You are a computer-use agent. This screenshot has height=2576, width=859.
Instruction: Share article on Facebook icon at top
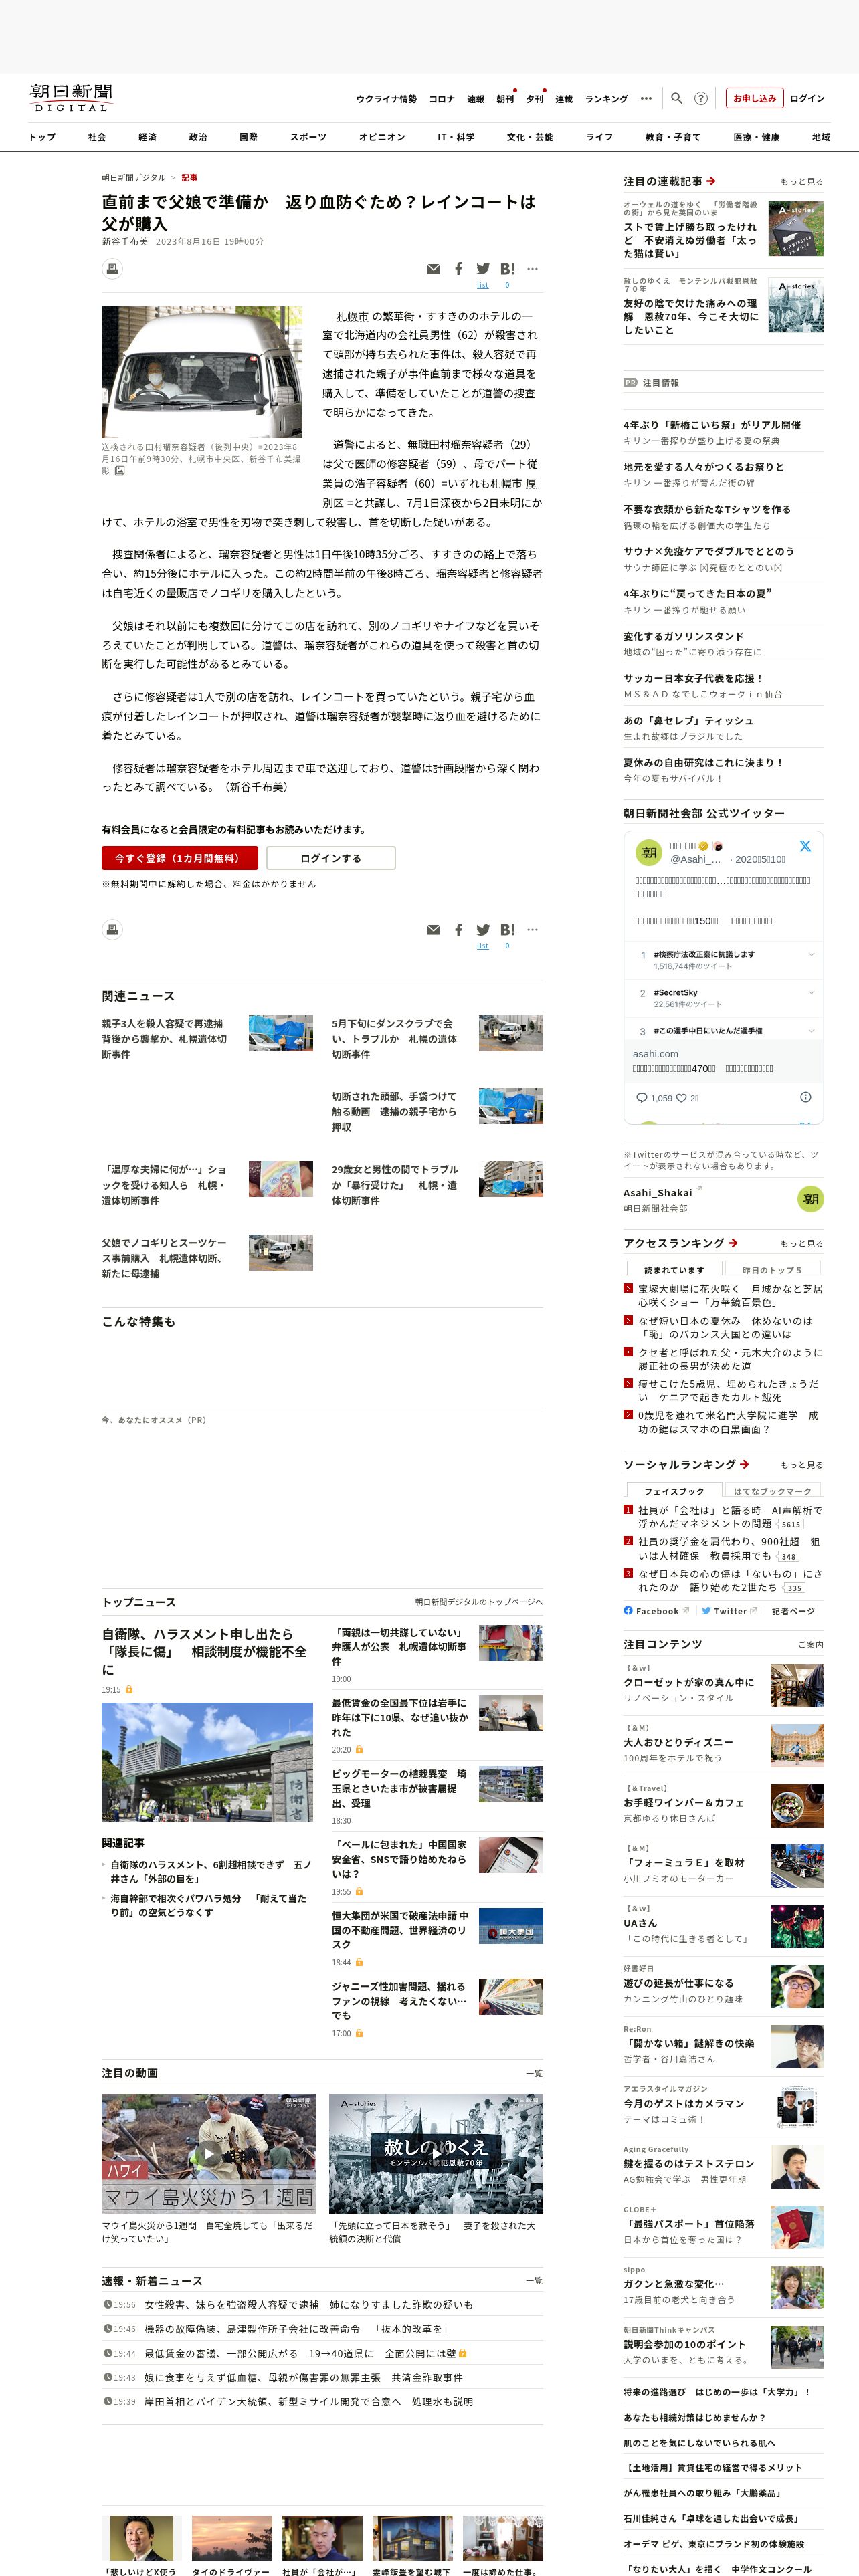click(458, 268)
